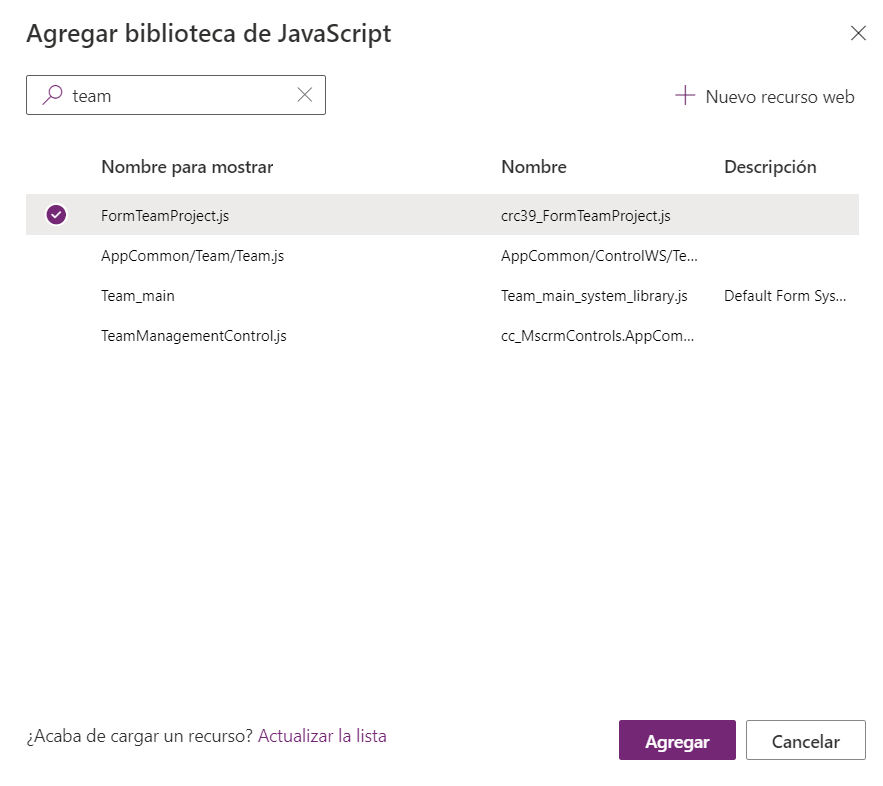This screenshot has width=883, height=786.
Task: Choose the TeamManagementControl.js entry
Action: coord(194,336)
